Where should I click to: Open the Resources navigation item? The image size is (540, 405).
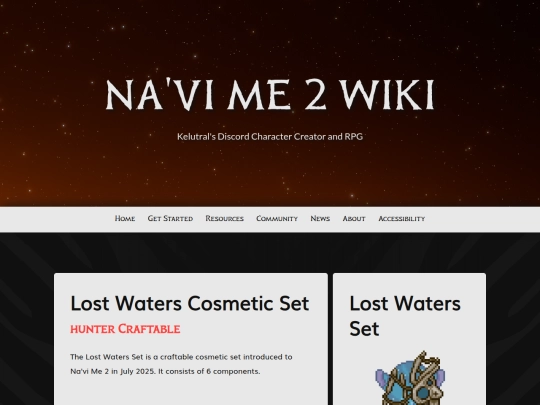pos(225,218)
